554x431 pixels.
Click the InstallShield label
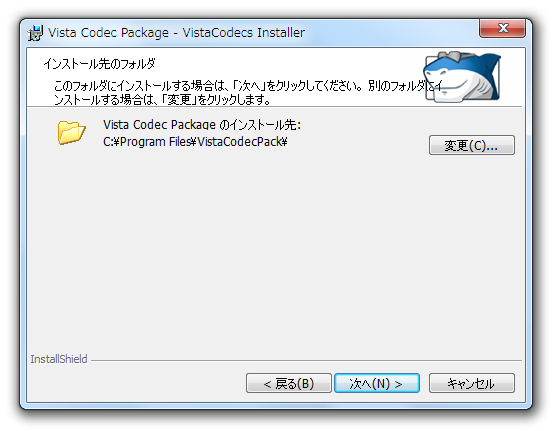click(x=59, y=359)
